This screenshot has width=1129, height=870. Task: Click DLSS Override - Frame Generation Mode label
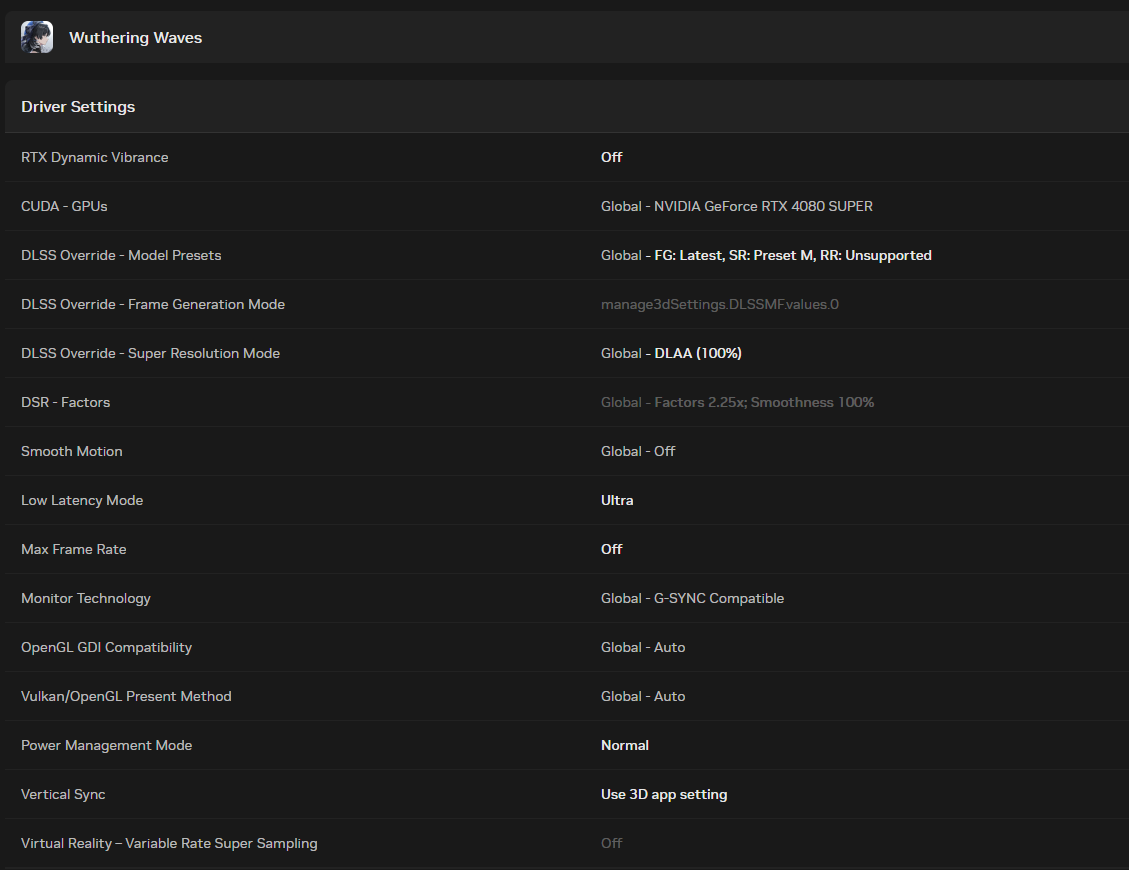point(153,304)
